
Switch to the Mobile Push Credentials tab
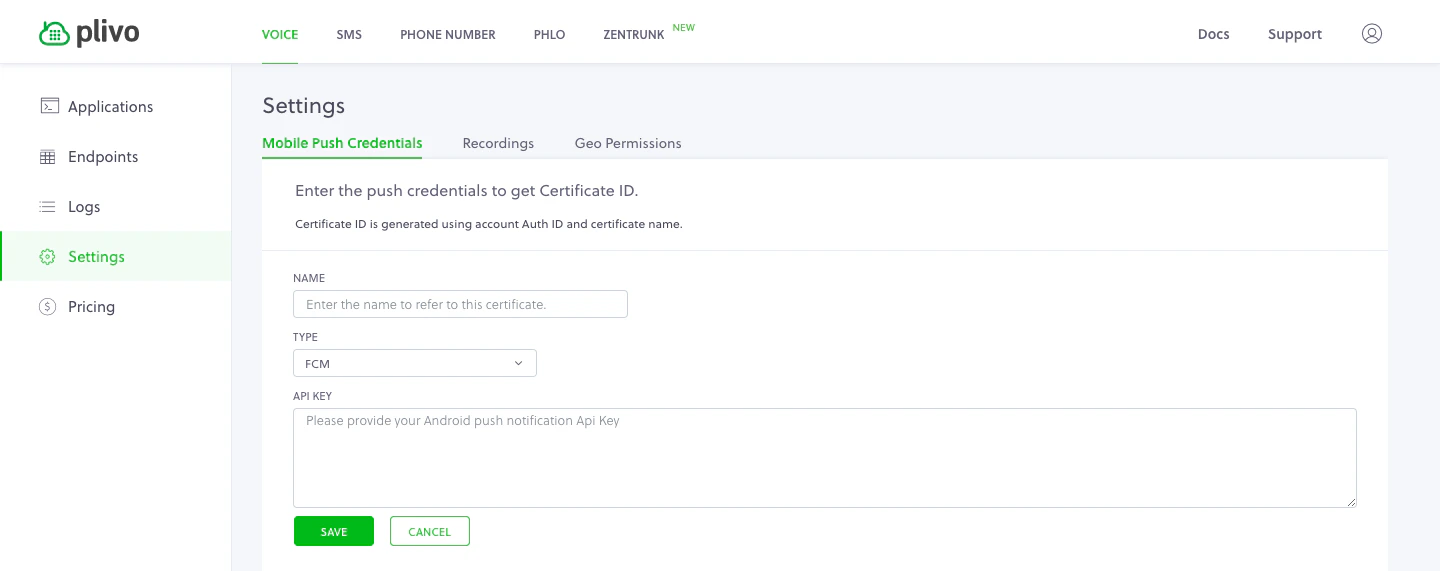342,143
